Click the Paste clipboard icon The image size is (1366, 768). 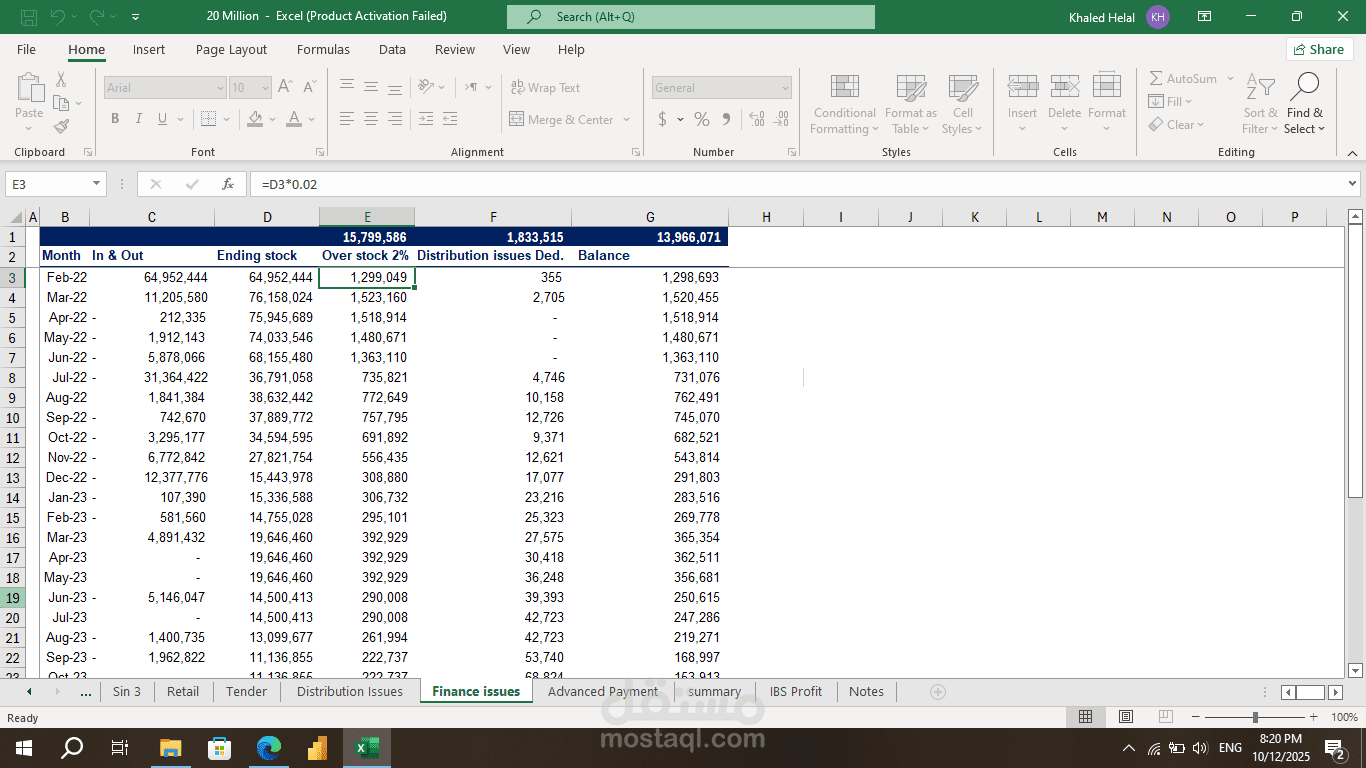(29, 88)
